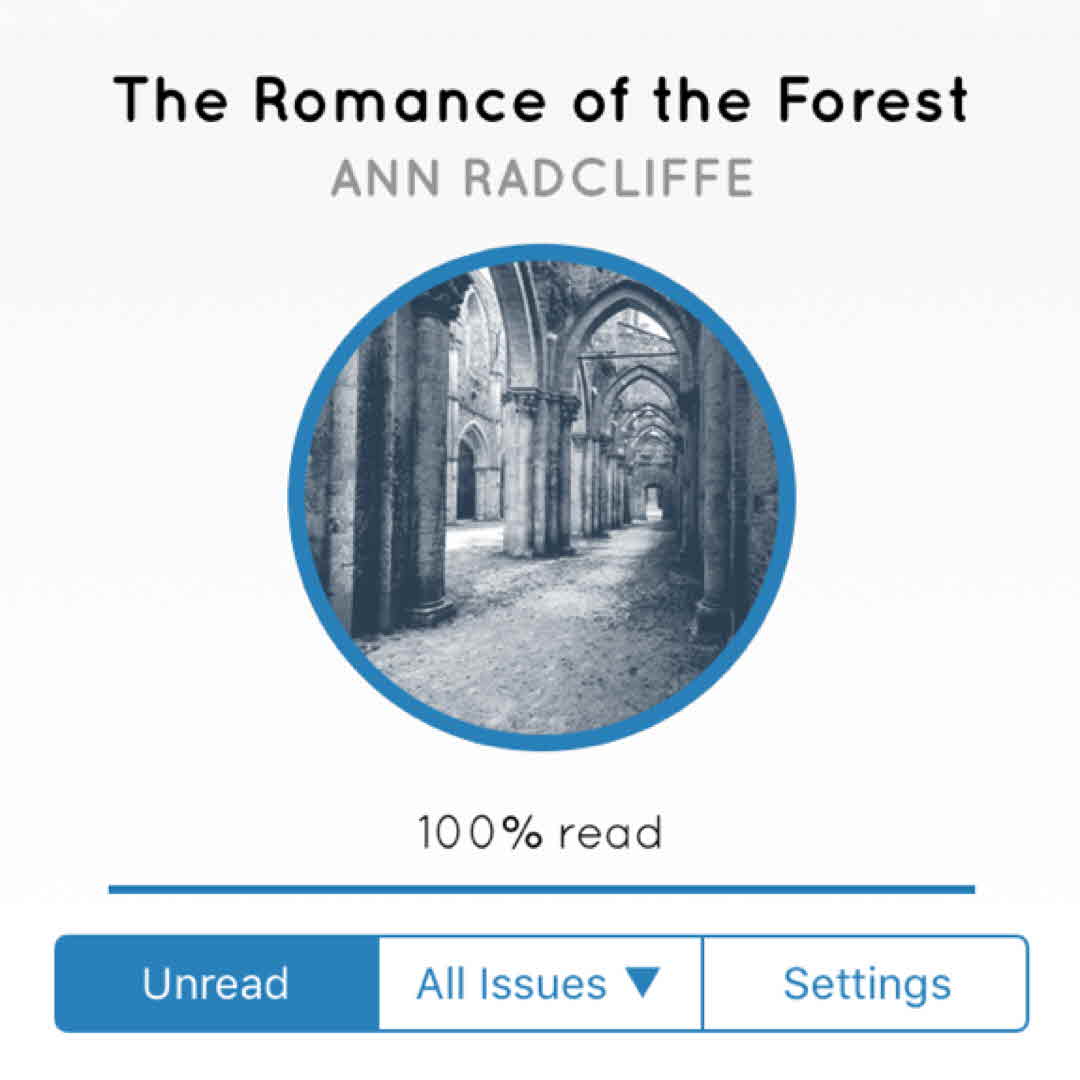Open the All Issues dropdown
1080x1080 pixels.
tap(540, 983)
